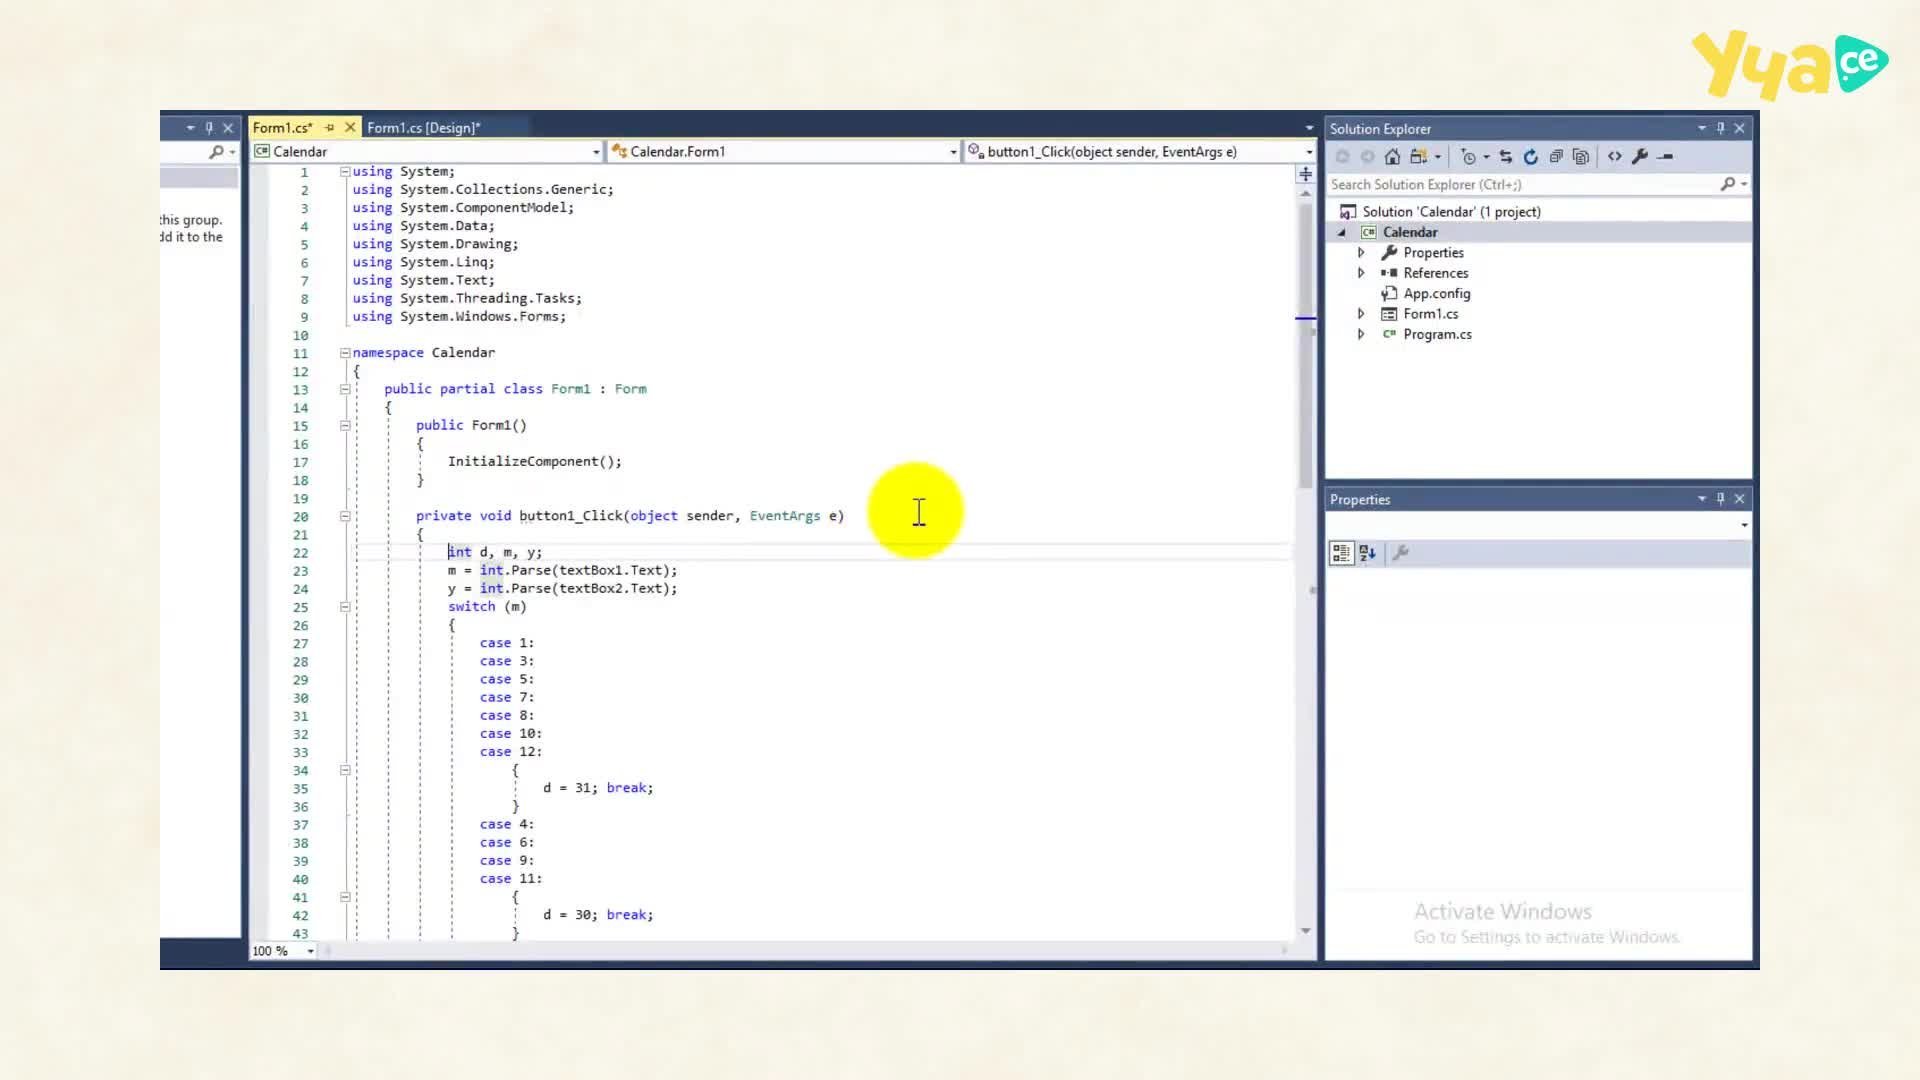The image size is (1920, 1080).
Task: Collapse the Form1 class outline at line 13
Action: (345, 389)
